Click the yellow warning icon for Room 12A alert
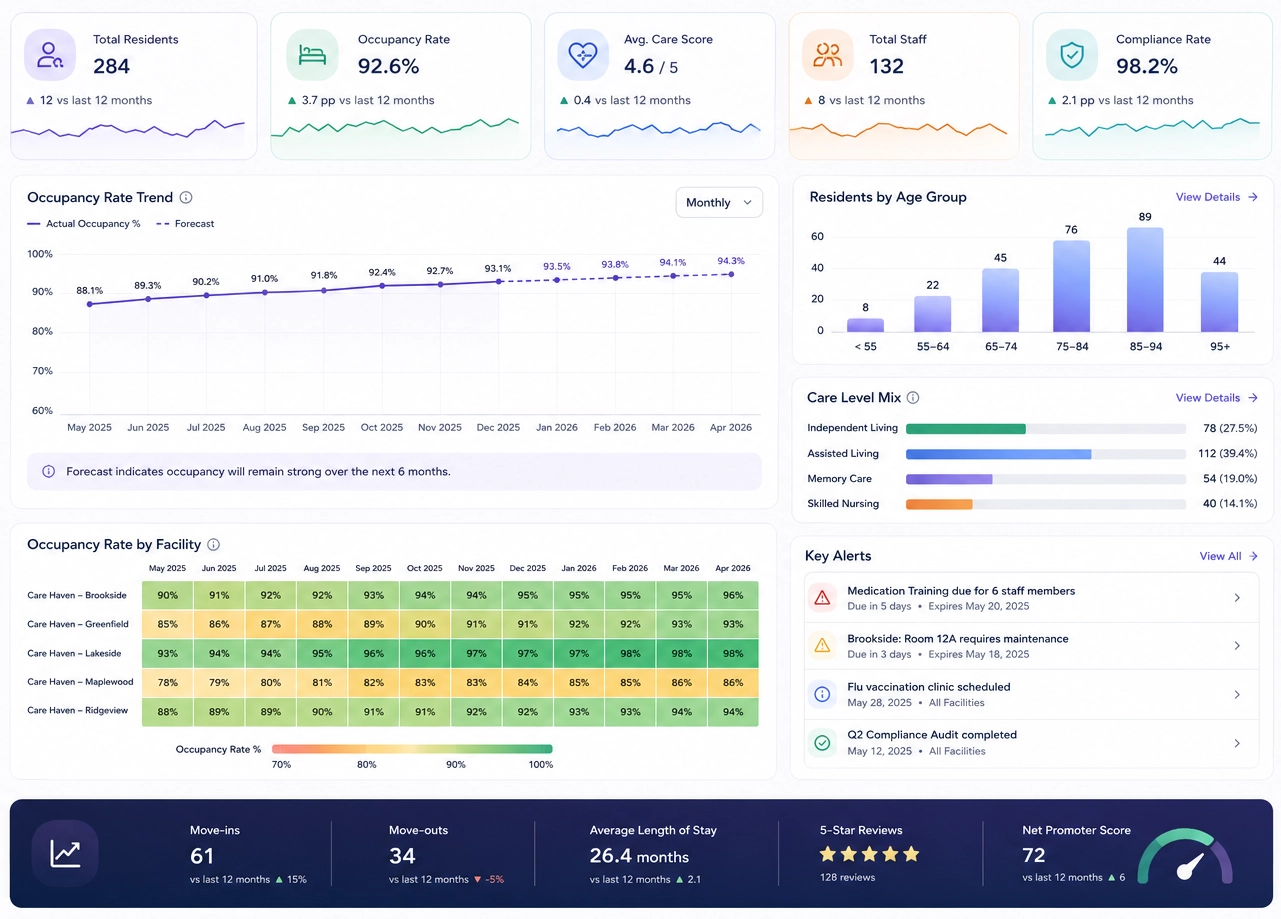 822,646
